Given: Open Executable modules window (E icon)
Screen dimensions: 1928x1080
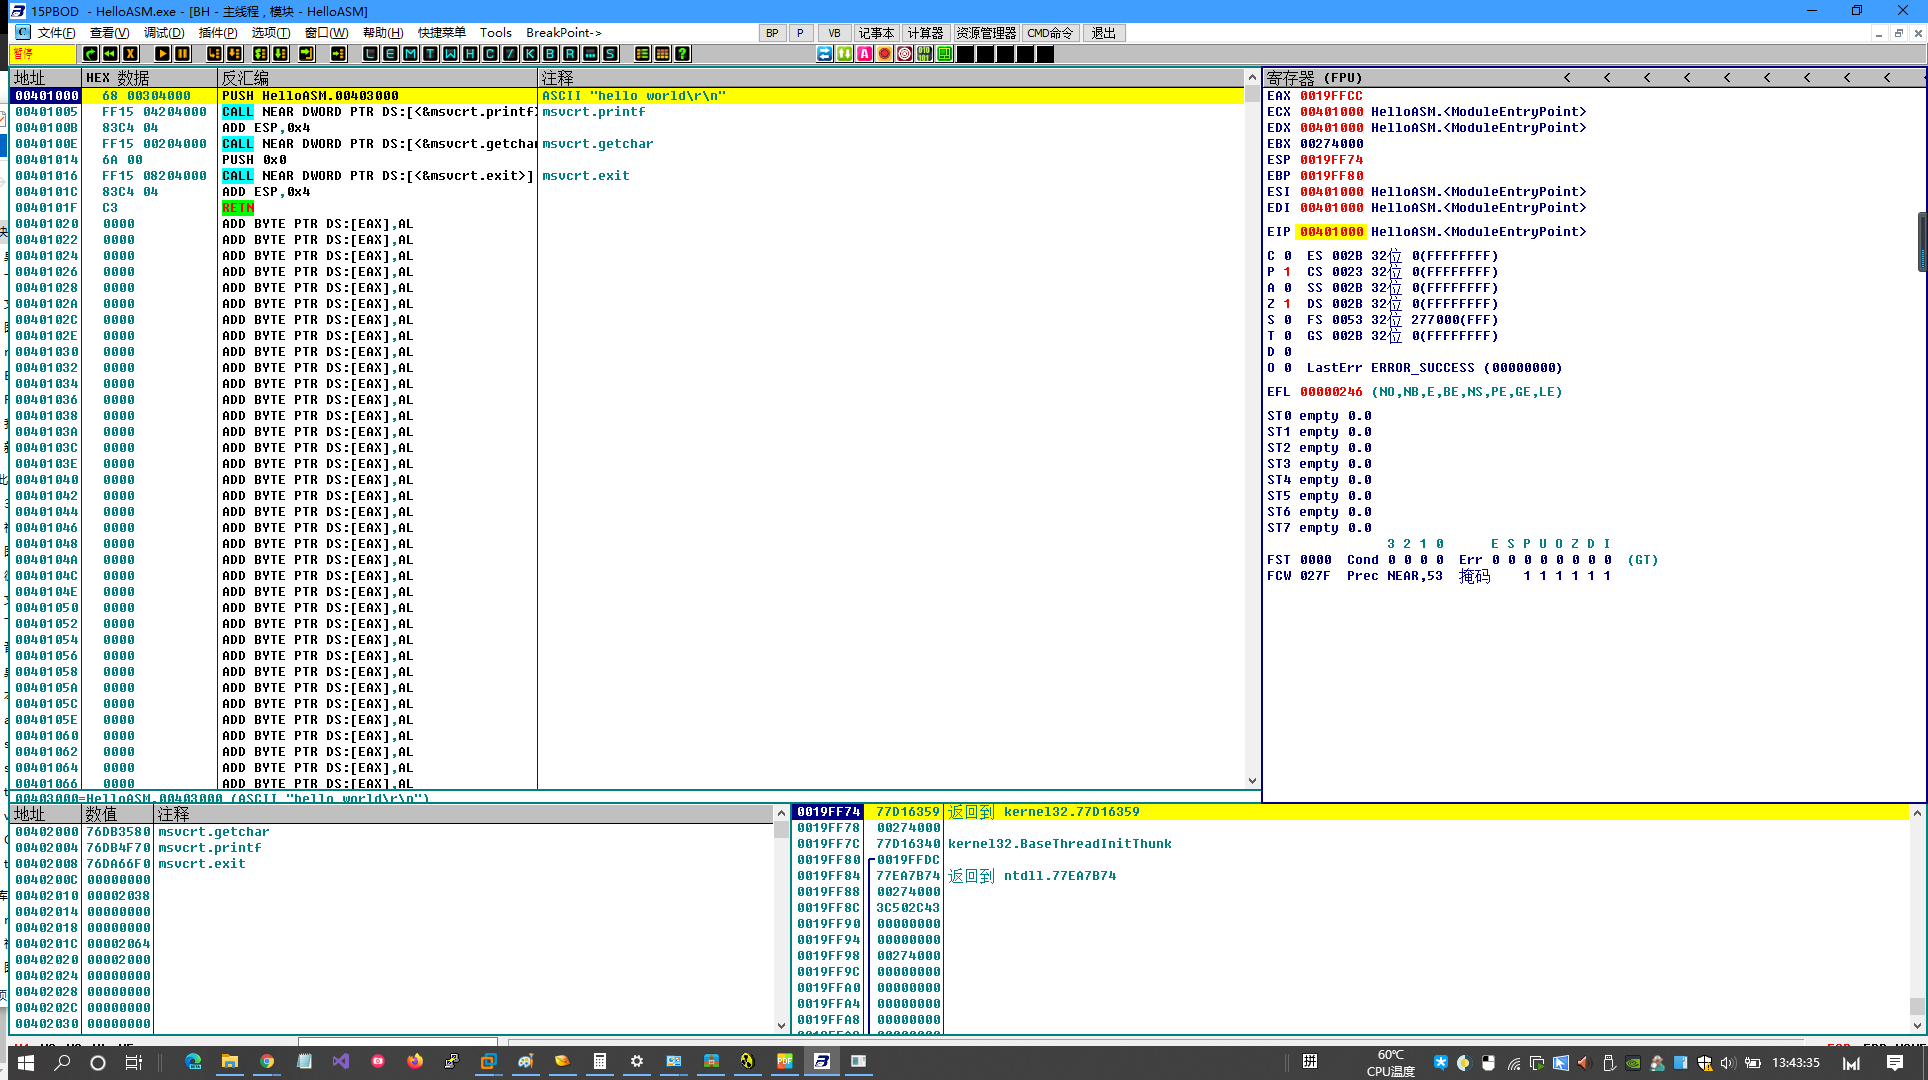Looking at the screenshot, I should point(391,54).
